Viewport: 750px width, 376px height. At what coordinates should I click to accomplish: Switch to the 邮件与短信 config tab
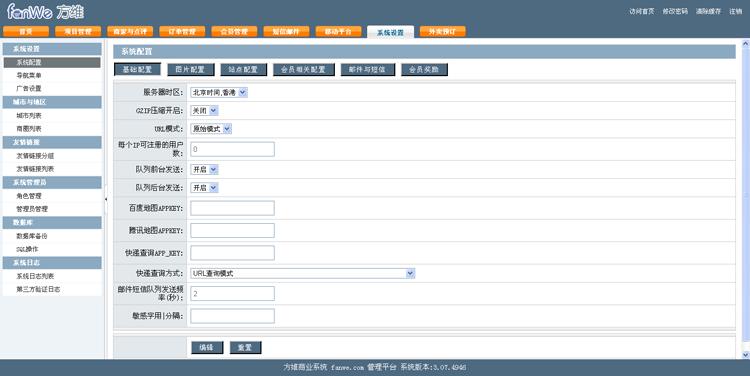[367, 69]
